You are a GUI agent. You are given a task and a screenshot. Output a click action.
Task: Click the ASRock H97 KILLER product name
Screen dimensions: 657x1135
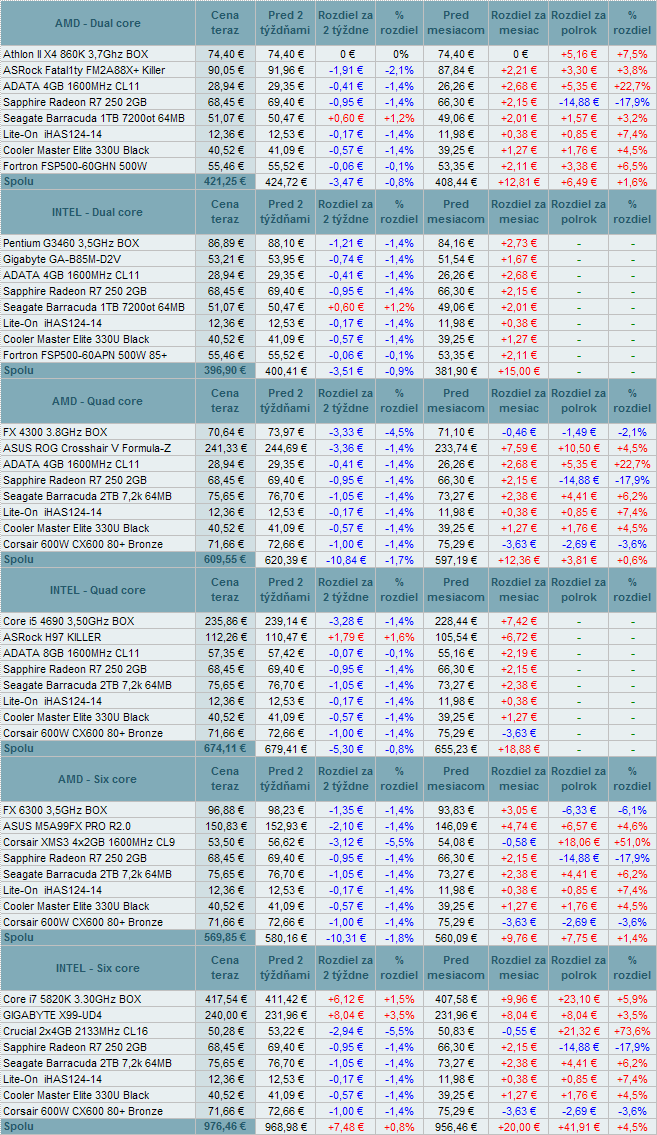point(52,637)
